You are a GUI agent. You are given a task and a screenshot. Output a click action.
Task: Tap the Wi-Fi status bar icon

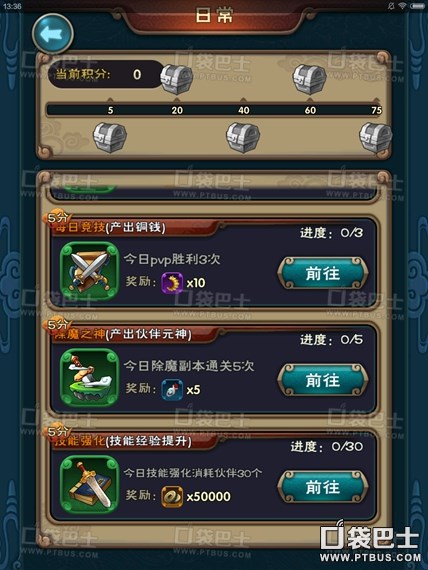403,6
